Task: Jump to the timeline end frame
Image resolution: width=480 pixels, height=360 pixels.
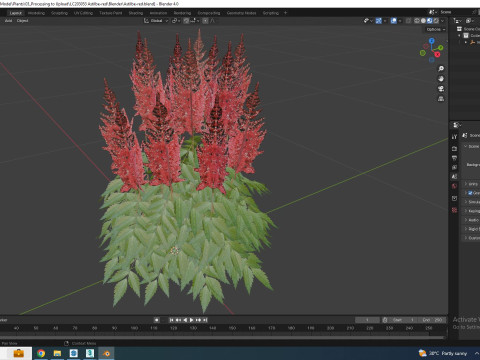Action: (x=205, y=320)
